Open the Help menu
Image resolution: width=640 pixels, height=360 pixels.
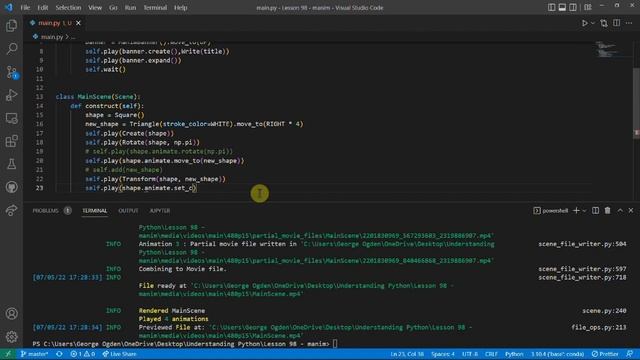point(180,7)
